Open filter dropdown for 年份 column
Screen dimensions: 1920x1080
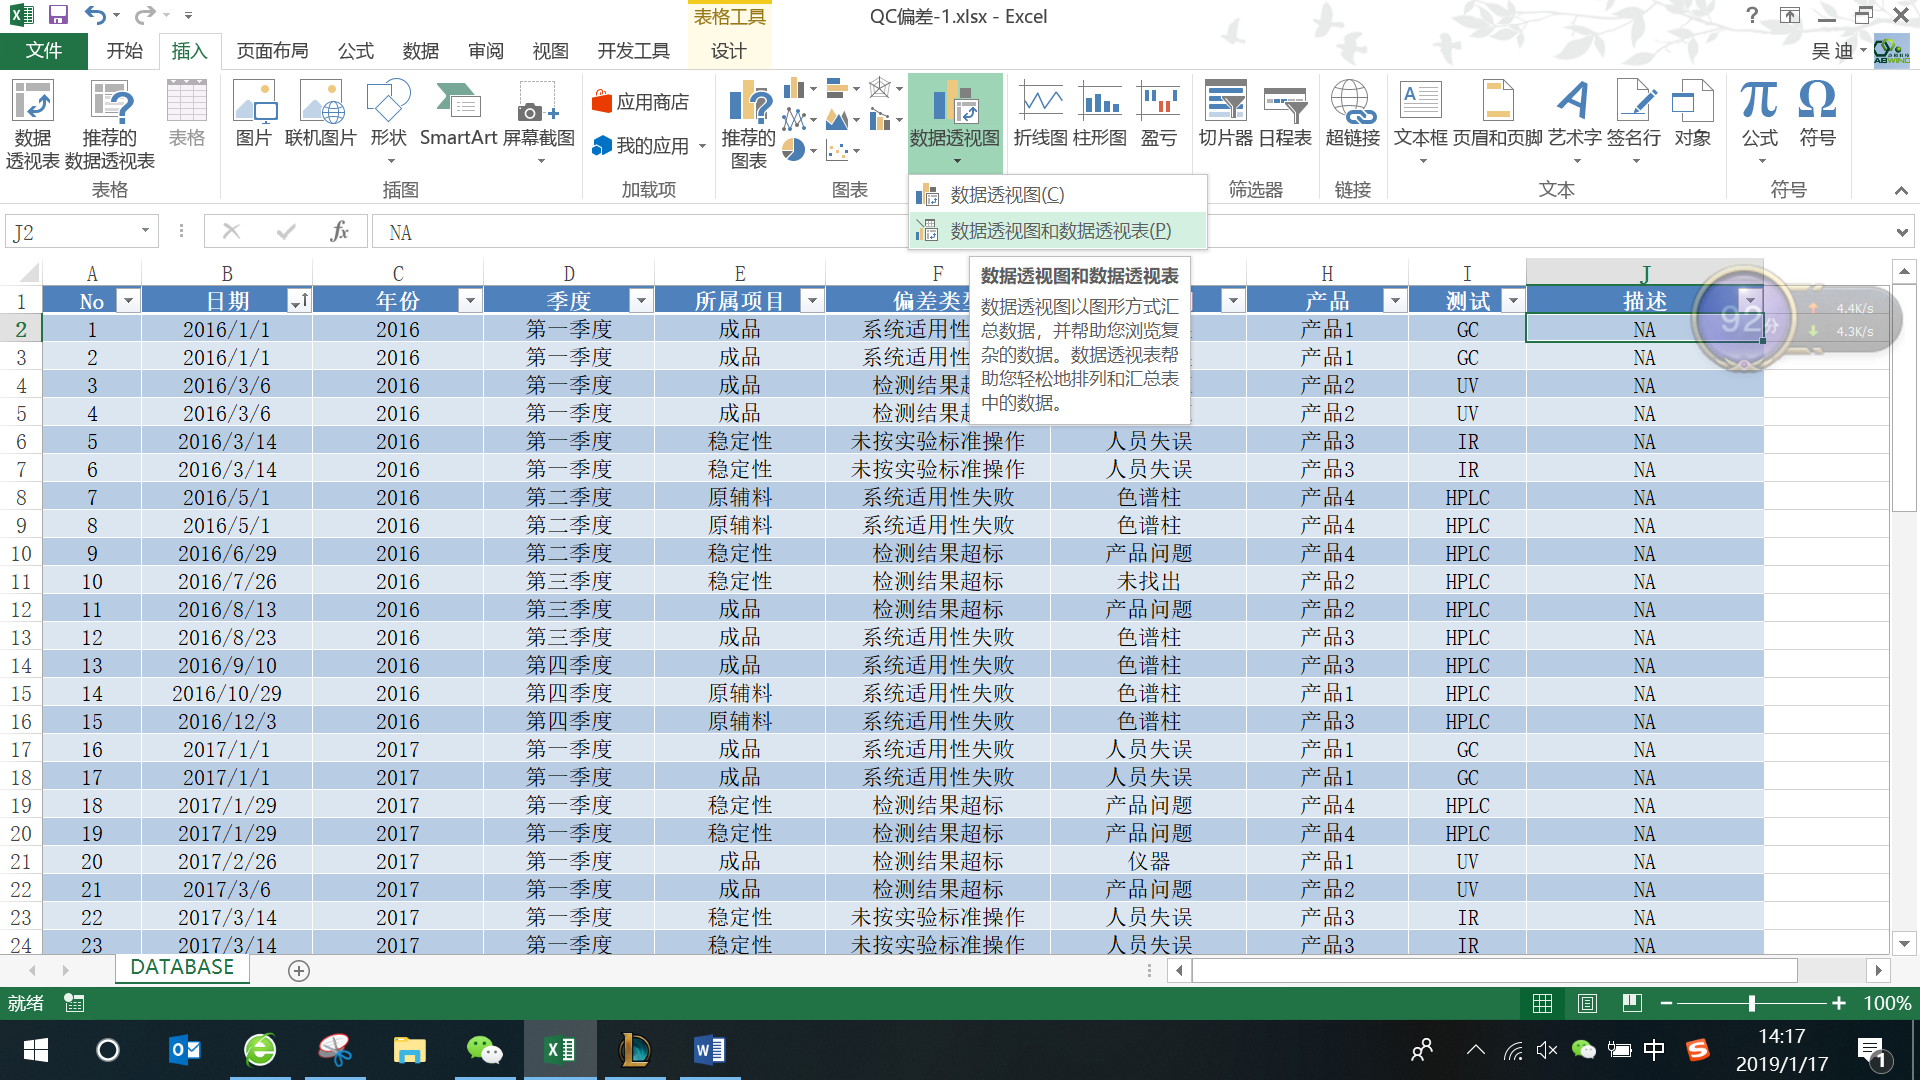tap(470, 301)
